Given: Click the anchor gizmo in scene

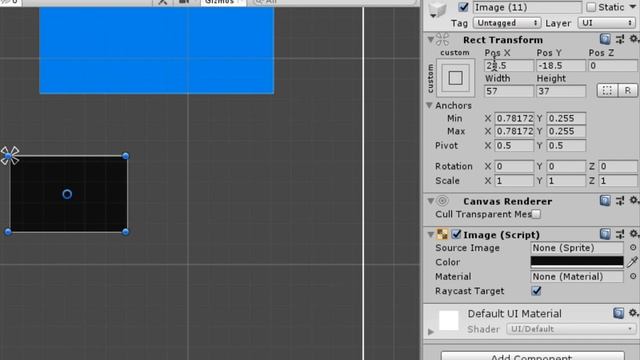Looking at the screenshot, I should click(x=9, y=156).
